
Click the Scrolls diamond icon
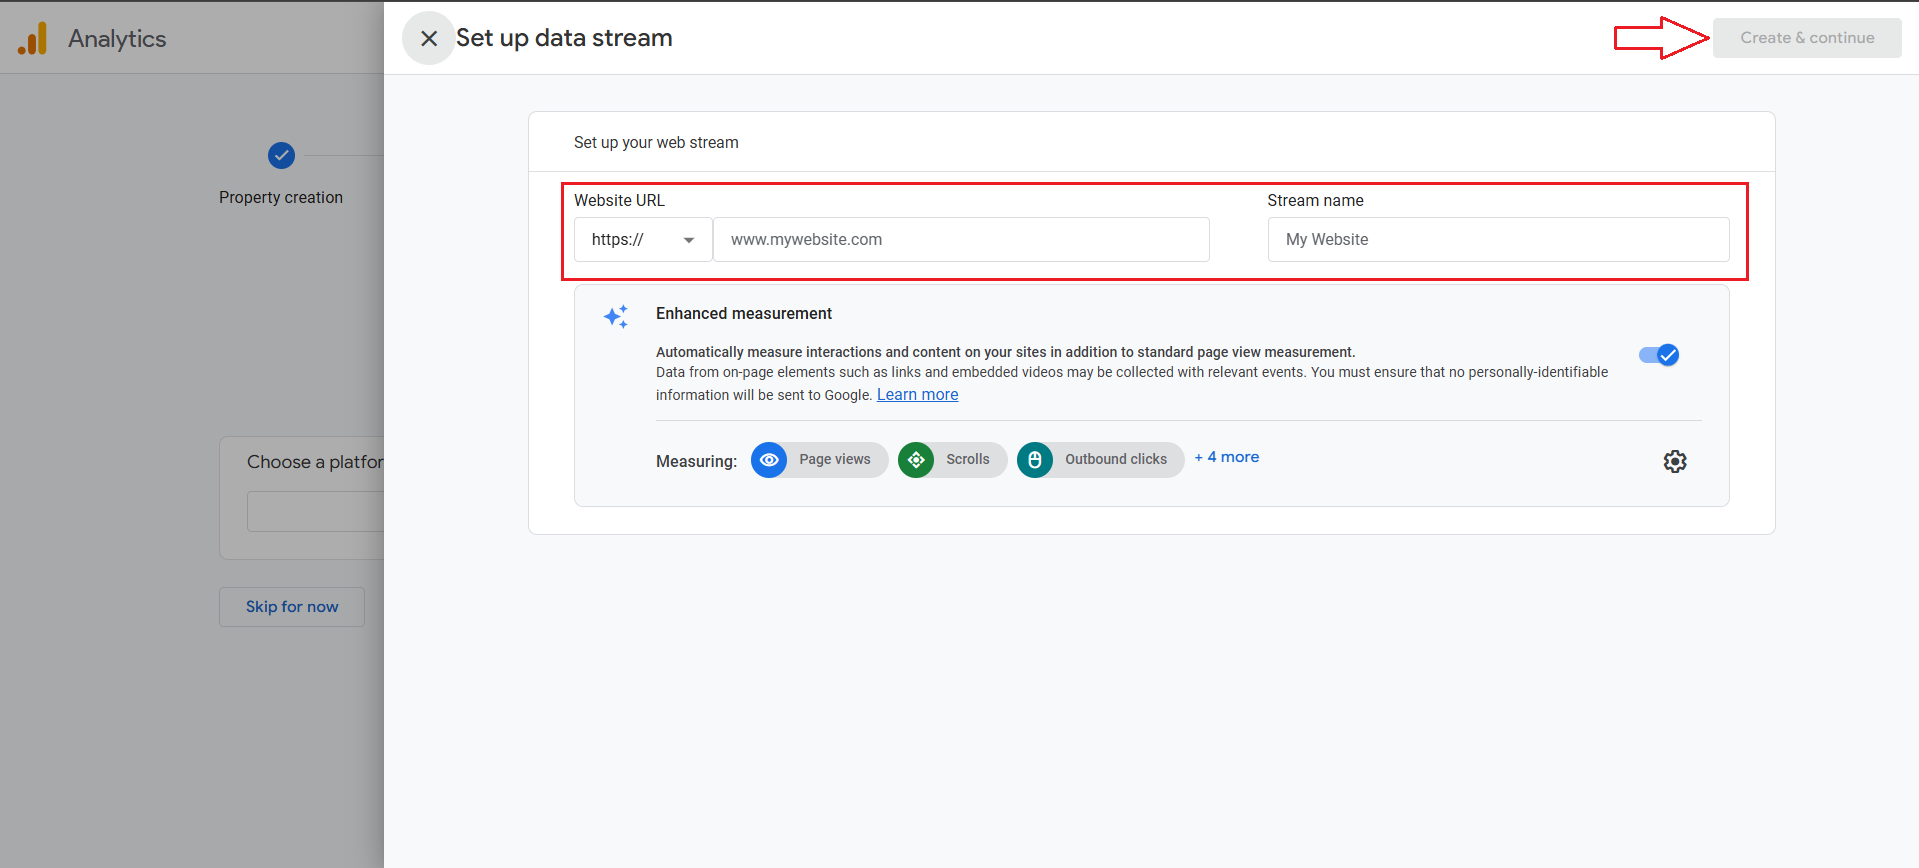916,460
